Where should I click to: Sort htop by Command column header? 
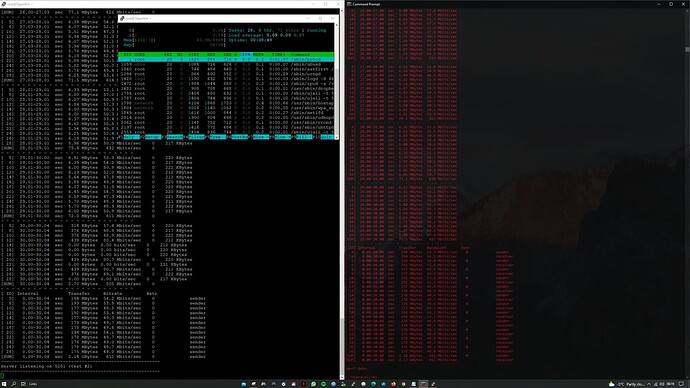click(301, 55)
